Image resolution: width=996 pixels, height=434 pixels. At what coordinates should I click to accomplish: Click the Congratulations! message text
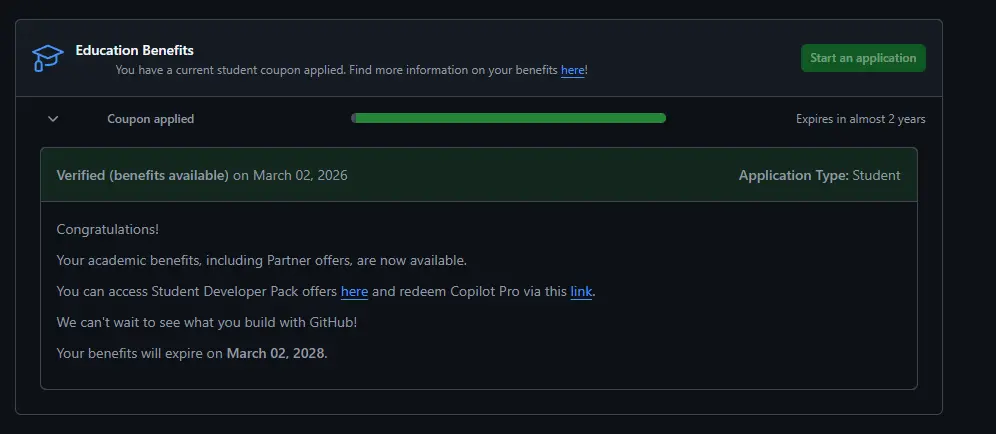click(x=107, y=229)
